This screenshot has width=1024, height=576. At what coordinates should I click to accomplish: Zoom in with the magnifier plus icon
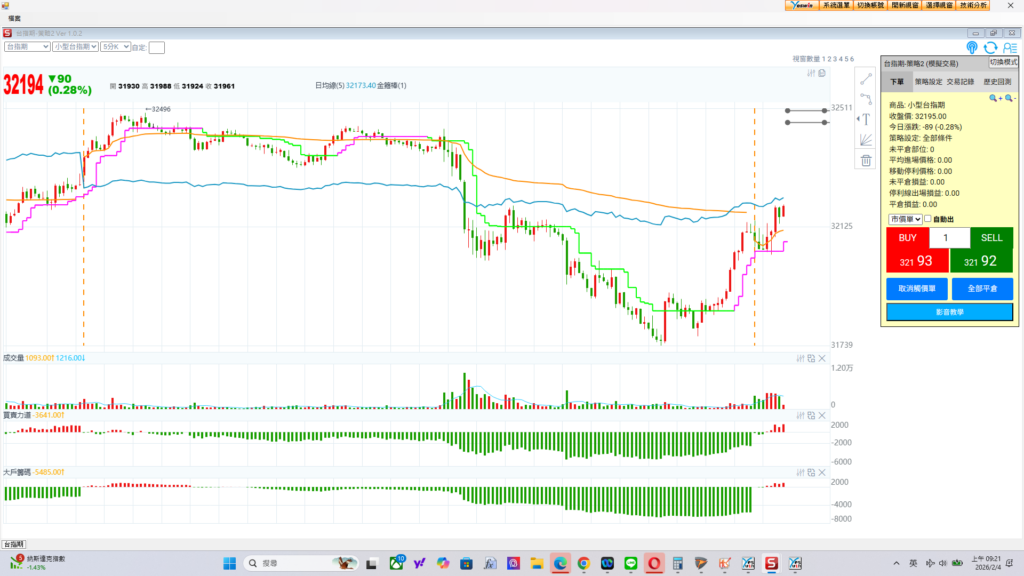tap(994, 98)
